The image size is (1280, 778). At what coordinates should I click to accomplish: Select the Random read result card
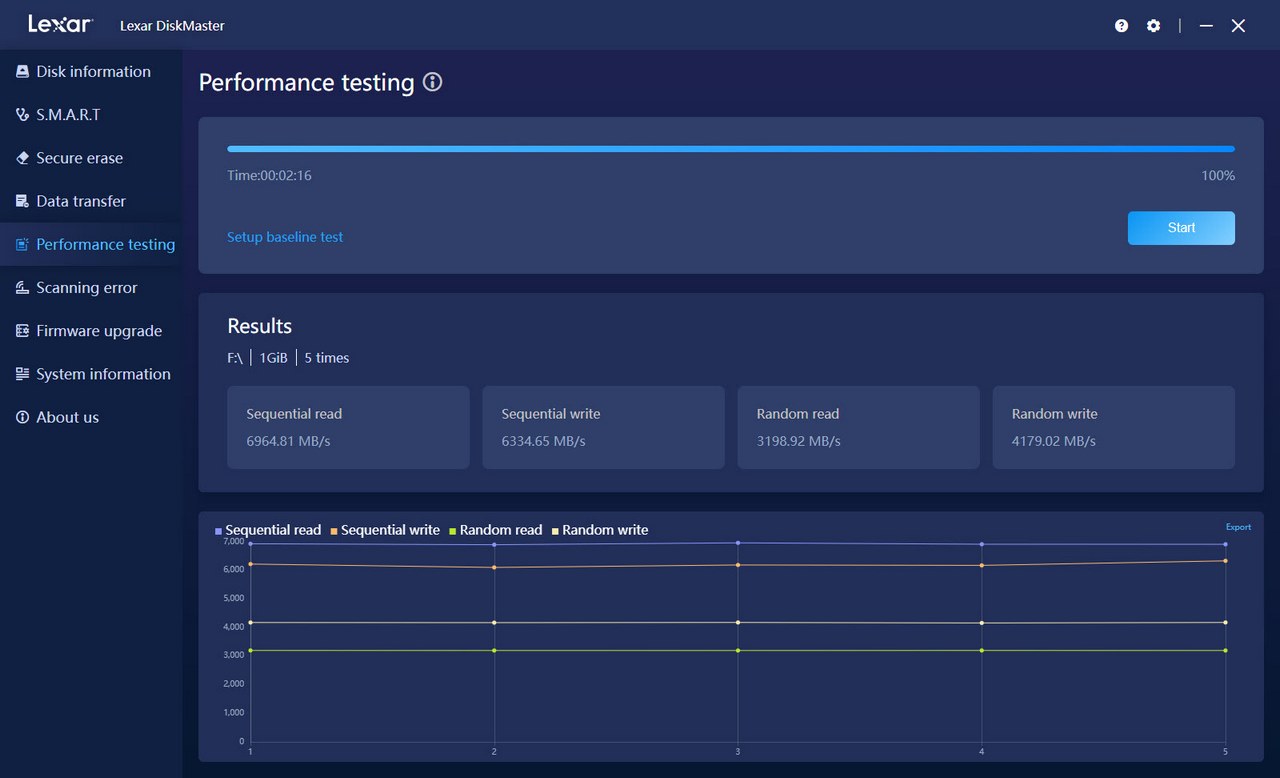pos(858,427)
